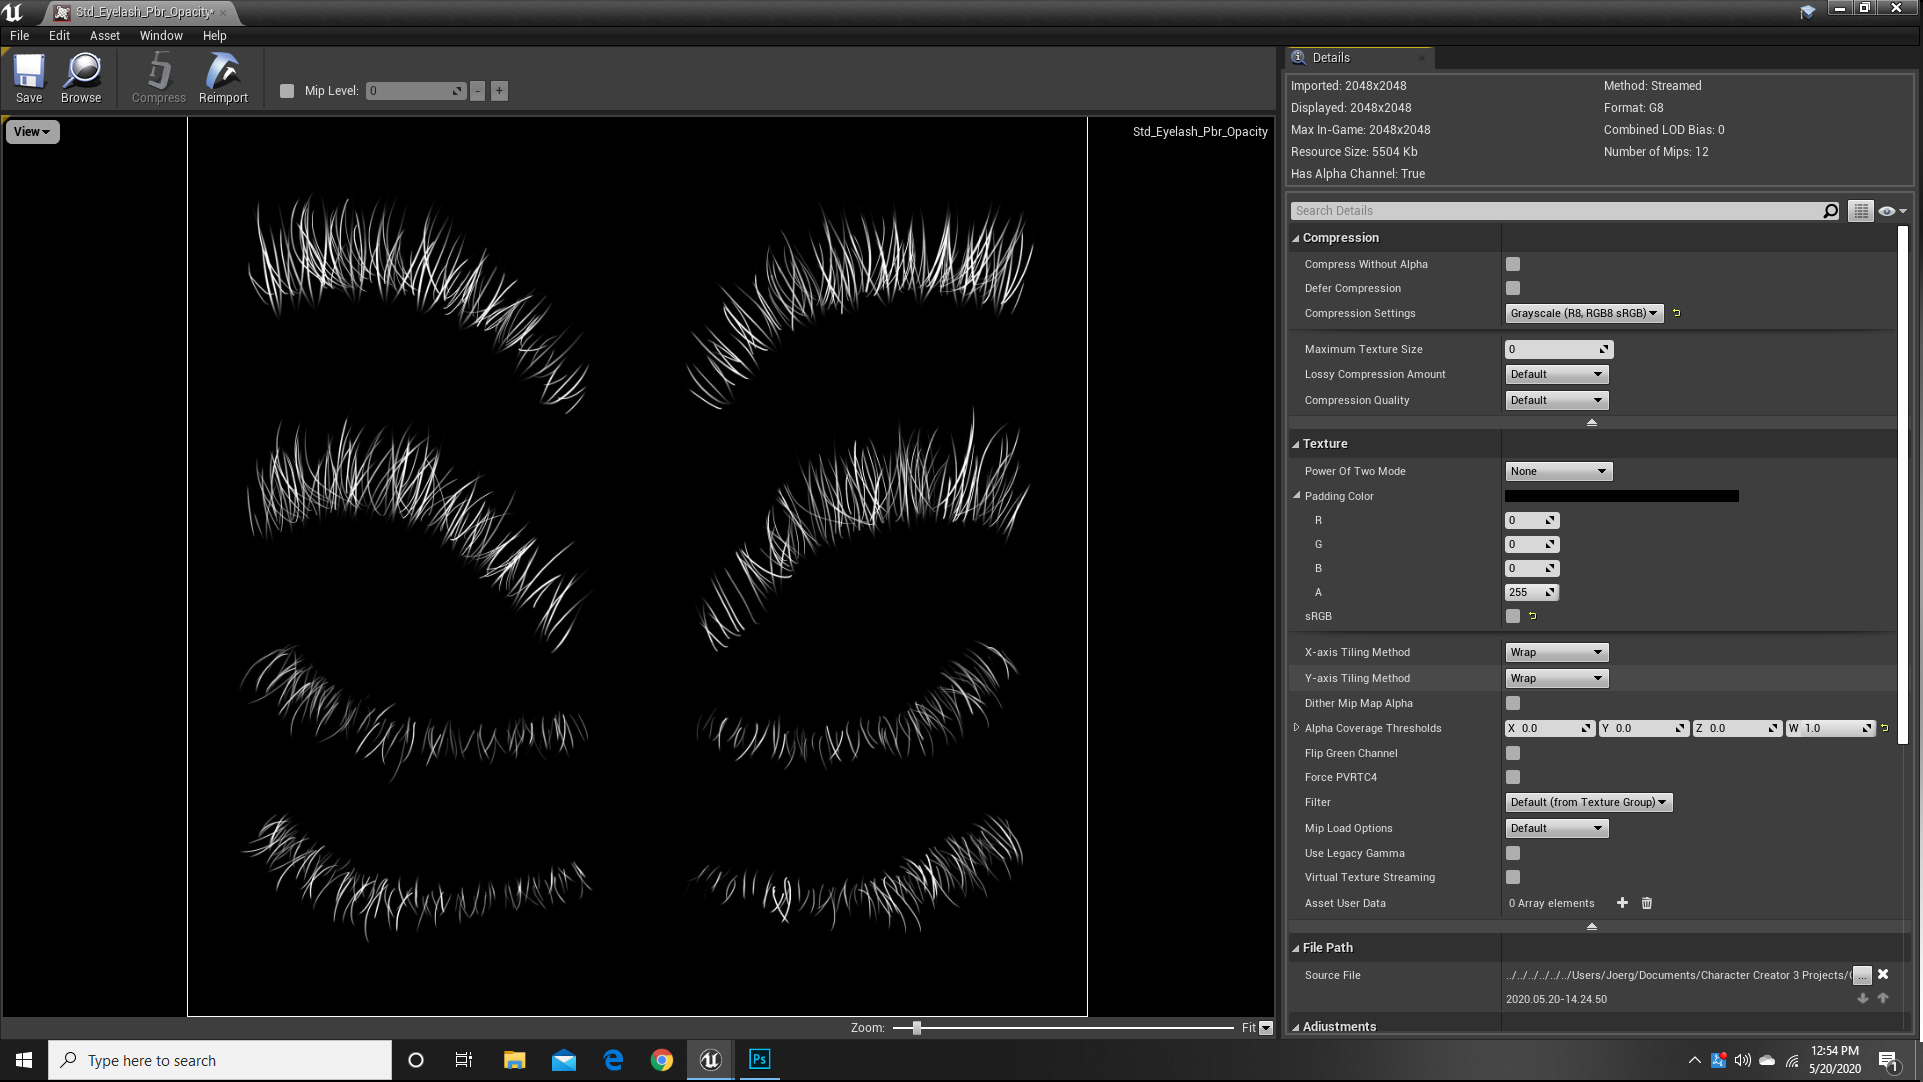Open the Window menu
The image size is (1923, 1082).
click(161, 36)
